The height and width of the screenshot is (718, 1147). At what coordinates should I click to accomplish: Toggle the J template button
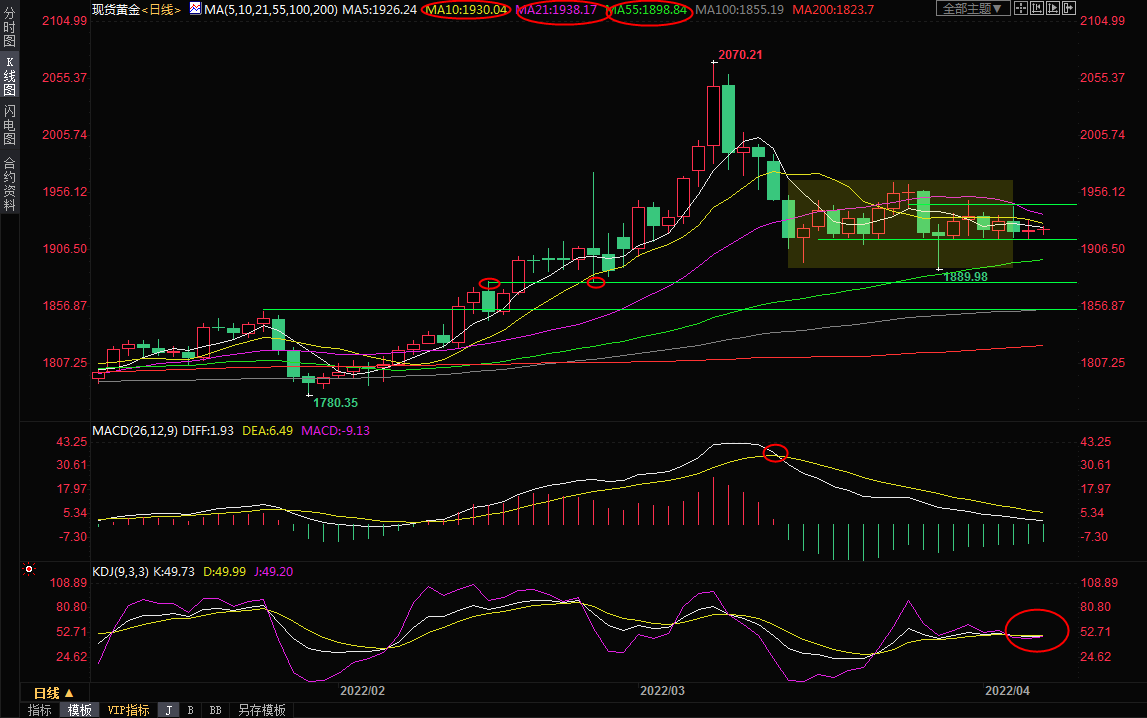(168, 710)
